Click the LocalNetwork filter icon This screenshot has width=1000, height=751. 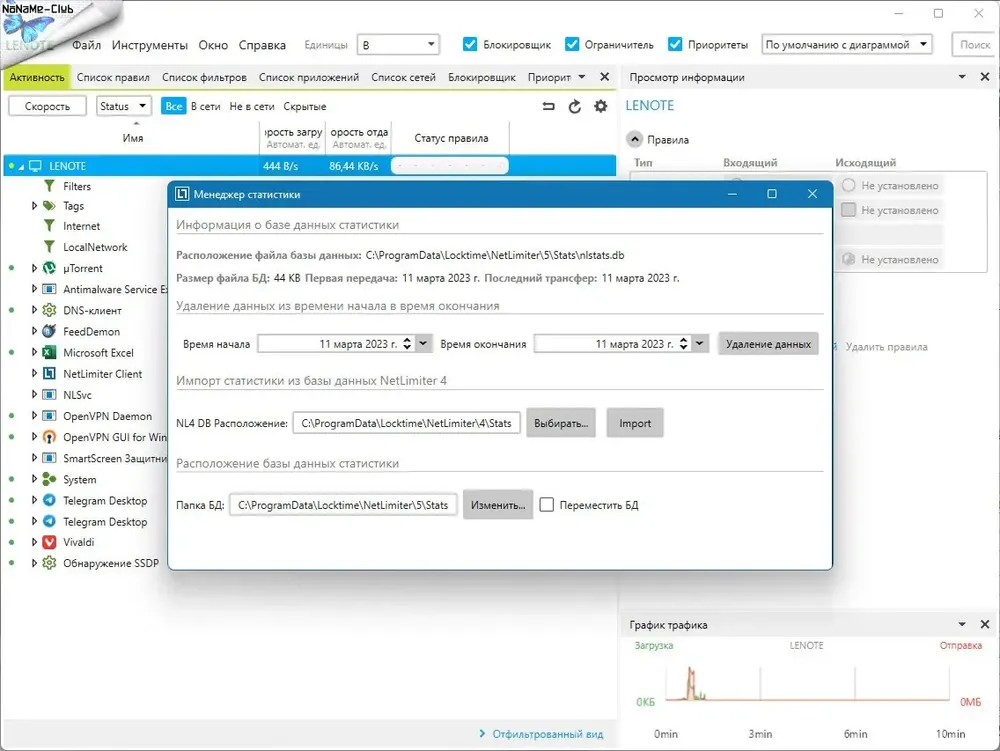49,247
